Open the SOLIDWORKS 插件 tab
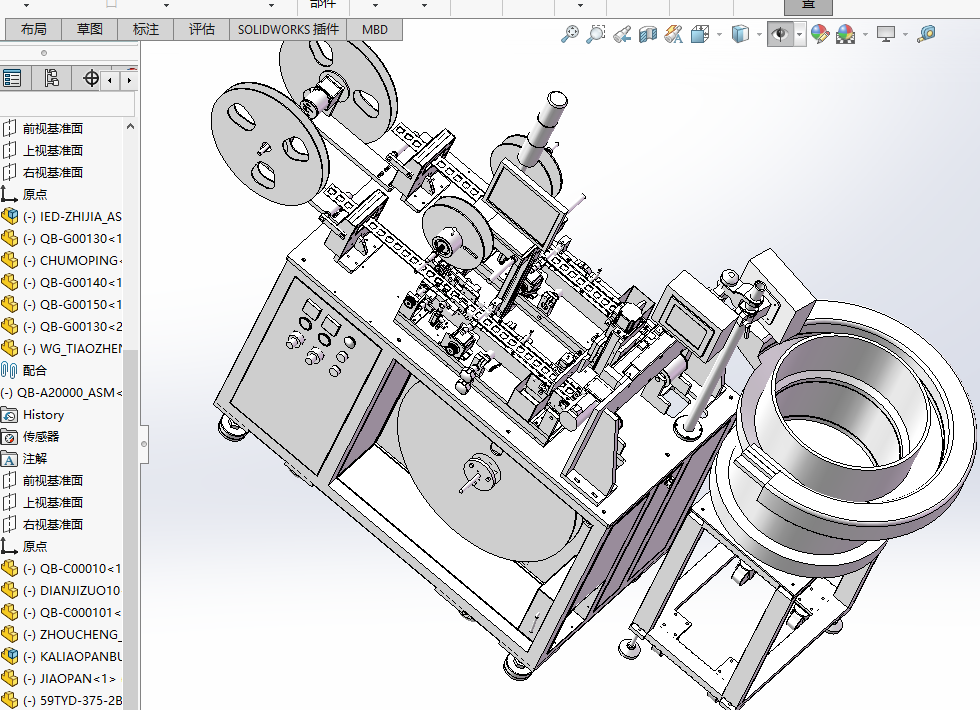Viewport: 980px width, 710px height. pyautogui.click(x=288, y=29)
